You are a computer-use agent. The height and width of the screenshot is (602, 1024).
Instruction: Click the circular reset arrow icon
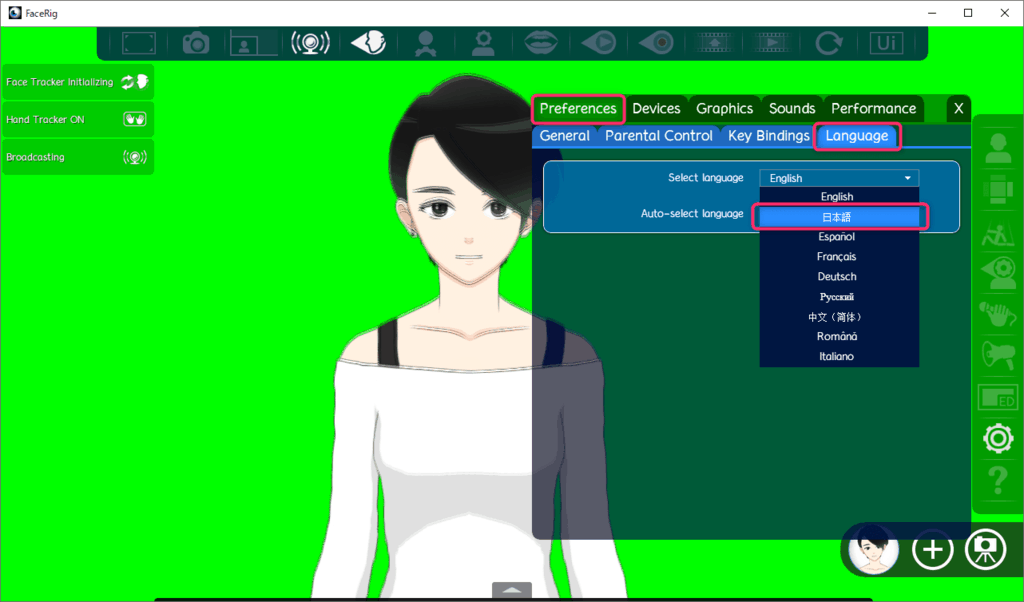pos(828,43)
